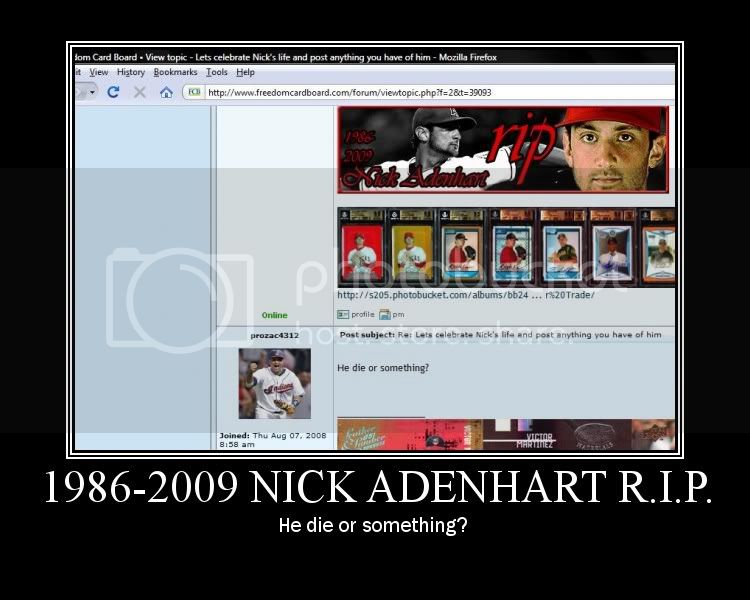Open prozac4312 username link

275,335
